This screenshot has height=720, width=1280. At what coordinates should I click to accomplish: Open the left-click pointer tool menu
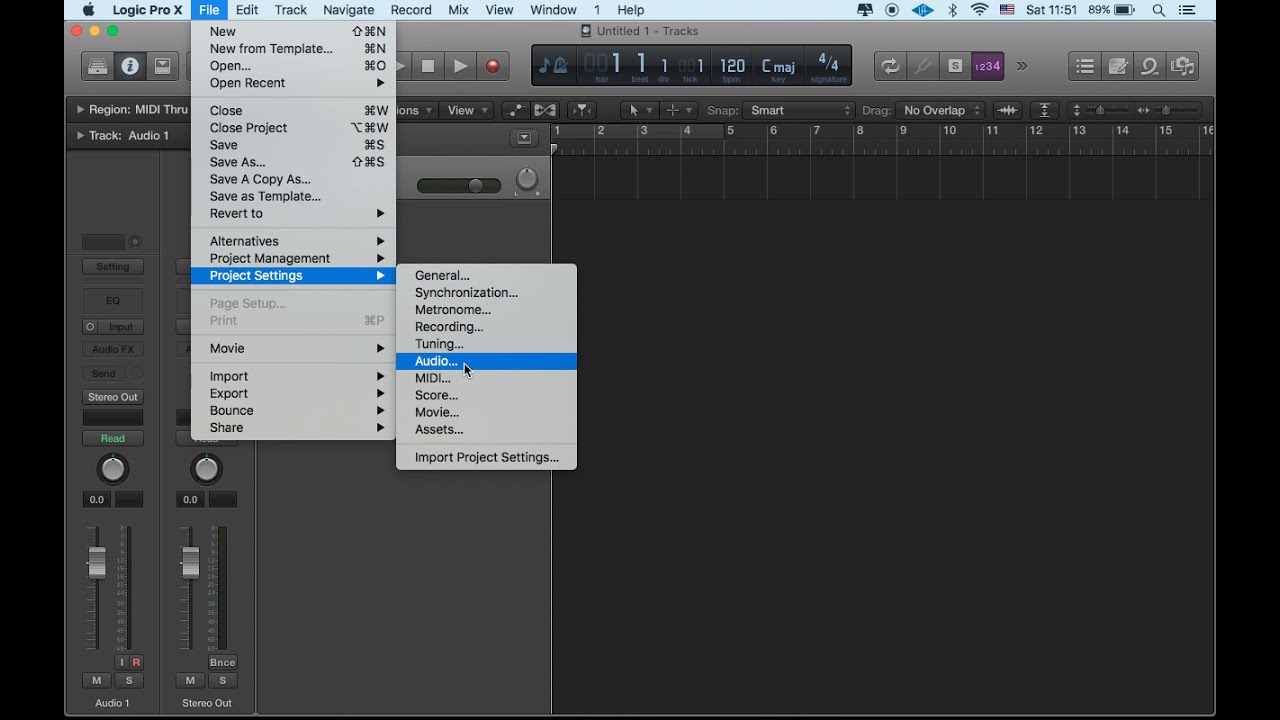pos(639,110)
